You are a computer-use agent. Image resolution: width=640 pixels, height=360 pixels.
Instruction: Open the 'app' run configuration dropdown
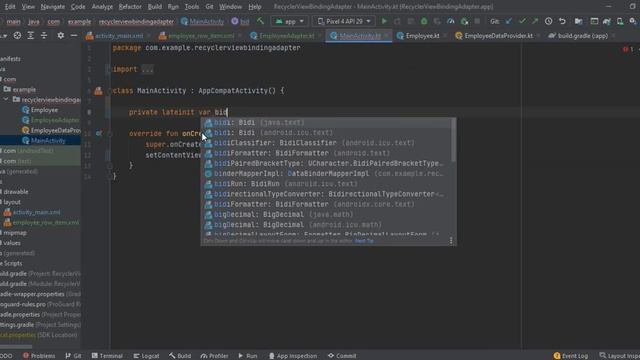[289, 21]
